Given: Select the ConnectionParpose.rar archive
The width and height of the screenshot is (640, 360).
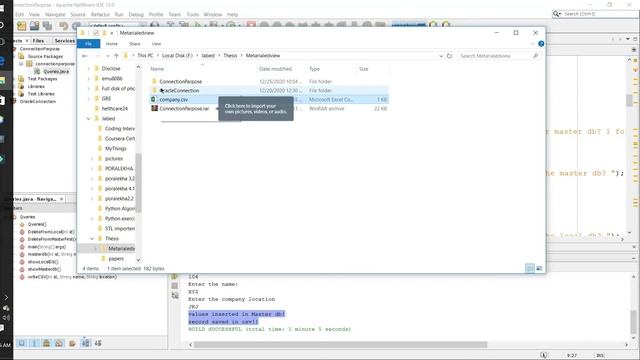Looking at the screenshot, I should coord(184,109).
